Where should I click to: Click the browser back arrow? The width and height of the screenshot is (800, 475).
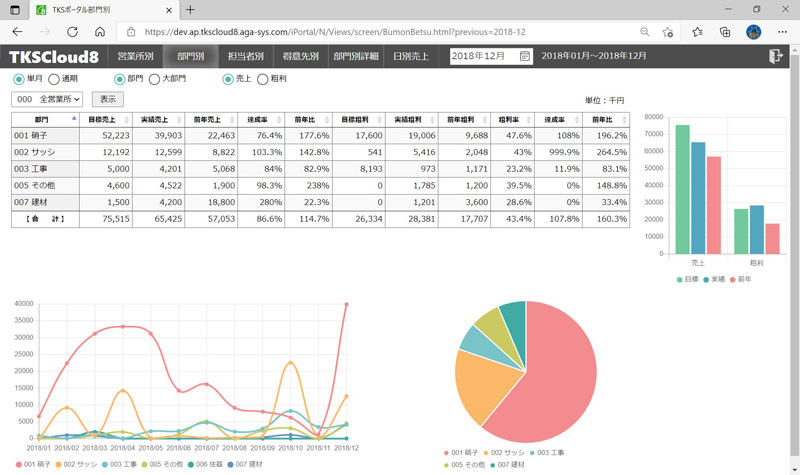click(17, 32)
